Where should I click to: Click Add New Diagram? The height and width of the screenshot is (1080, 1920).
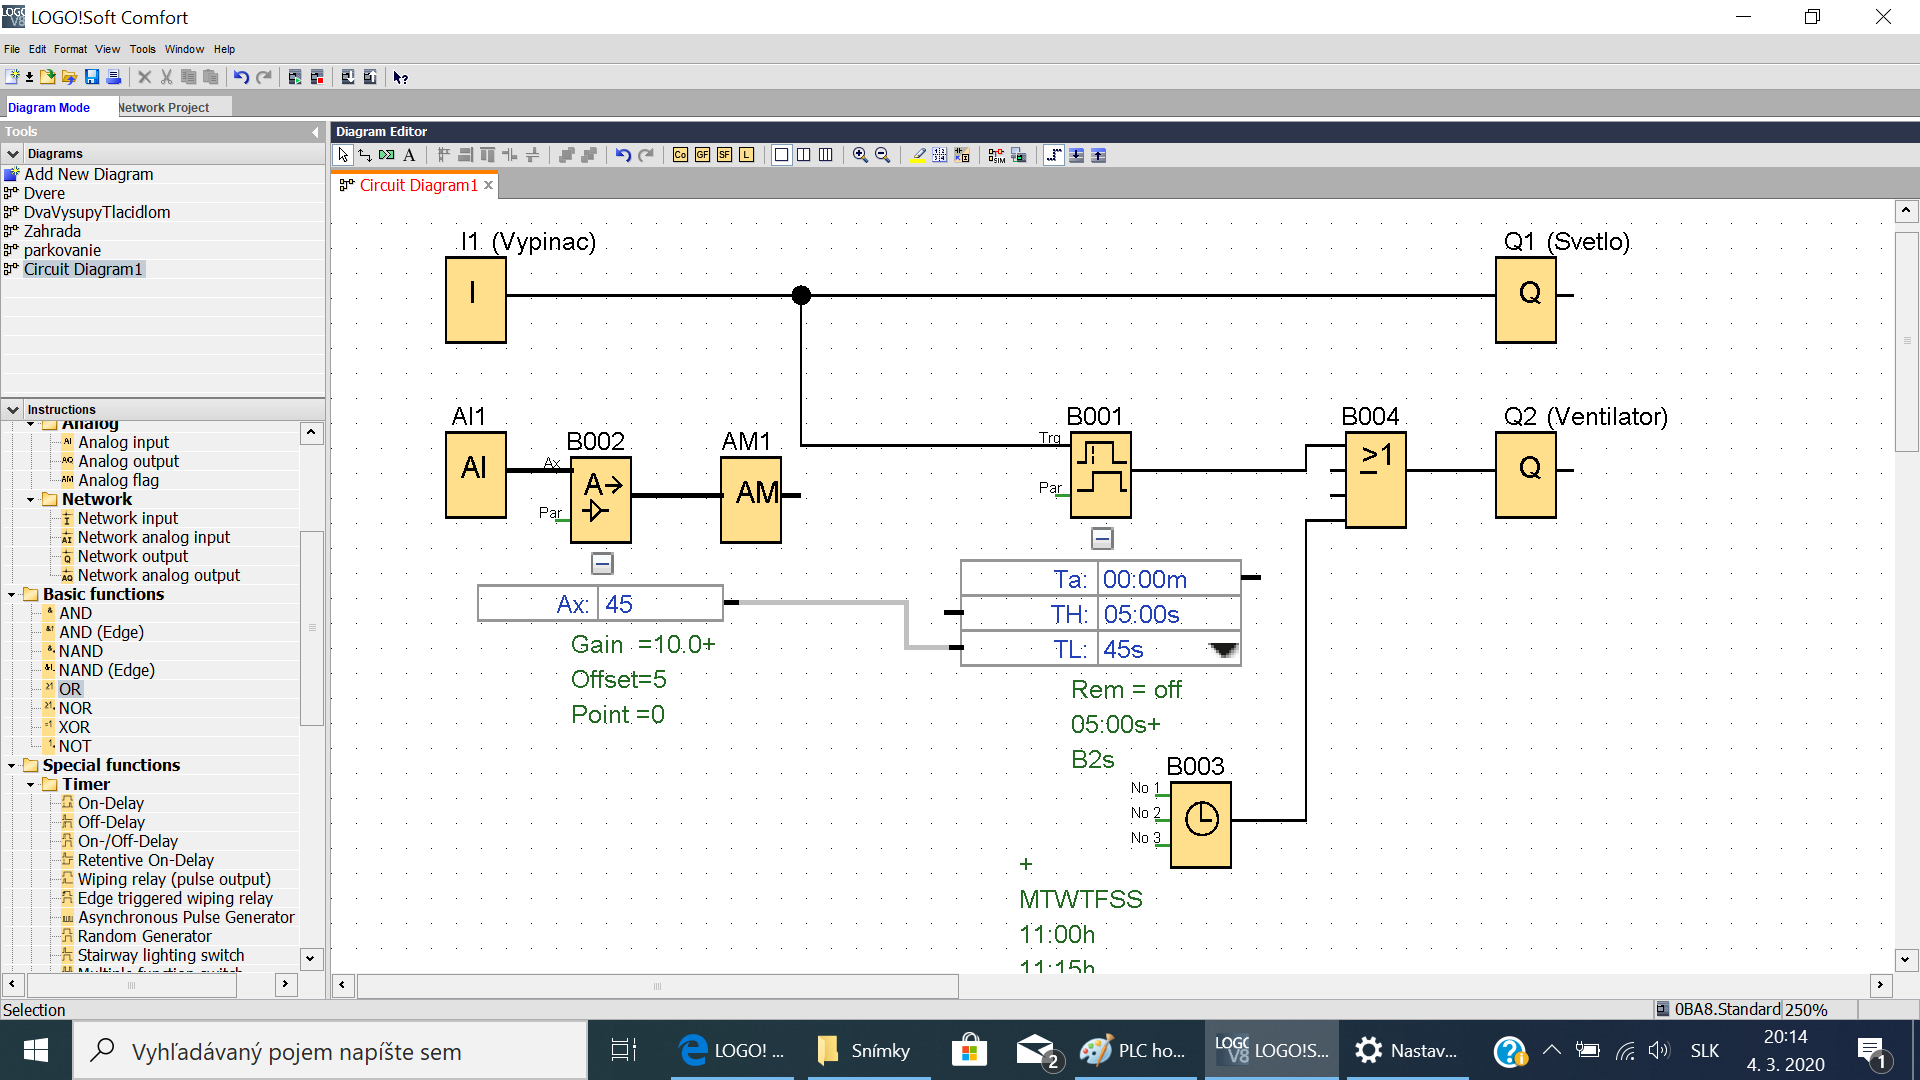point(88,174)
